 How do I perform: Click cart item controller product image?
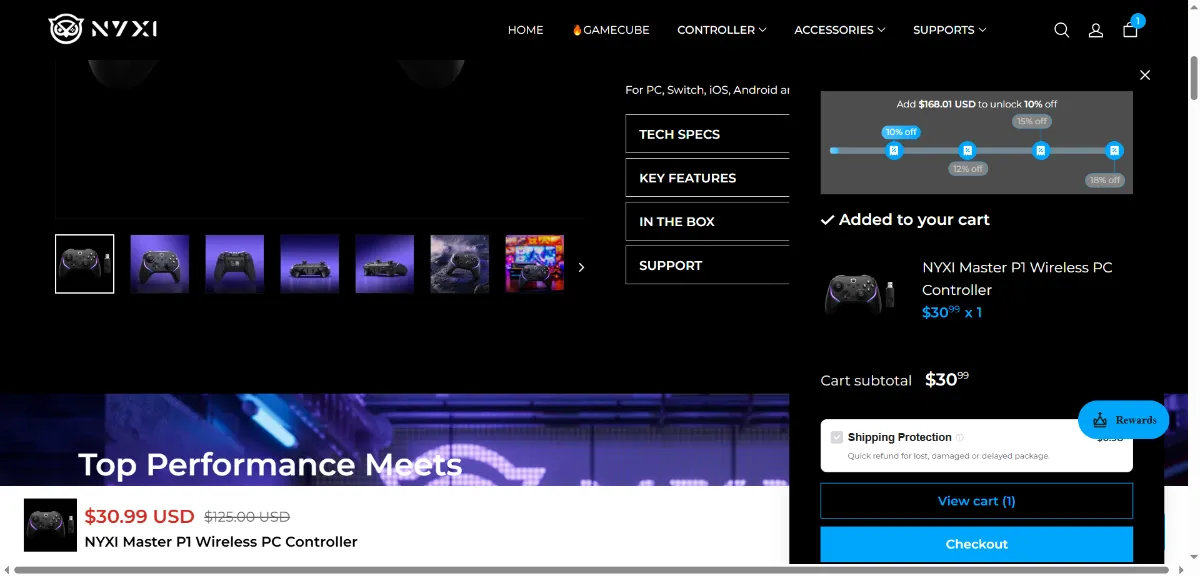coord(860,293)
